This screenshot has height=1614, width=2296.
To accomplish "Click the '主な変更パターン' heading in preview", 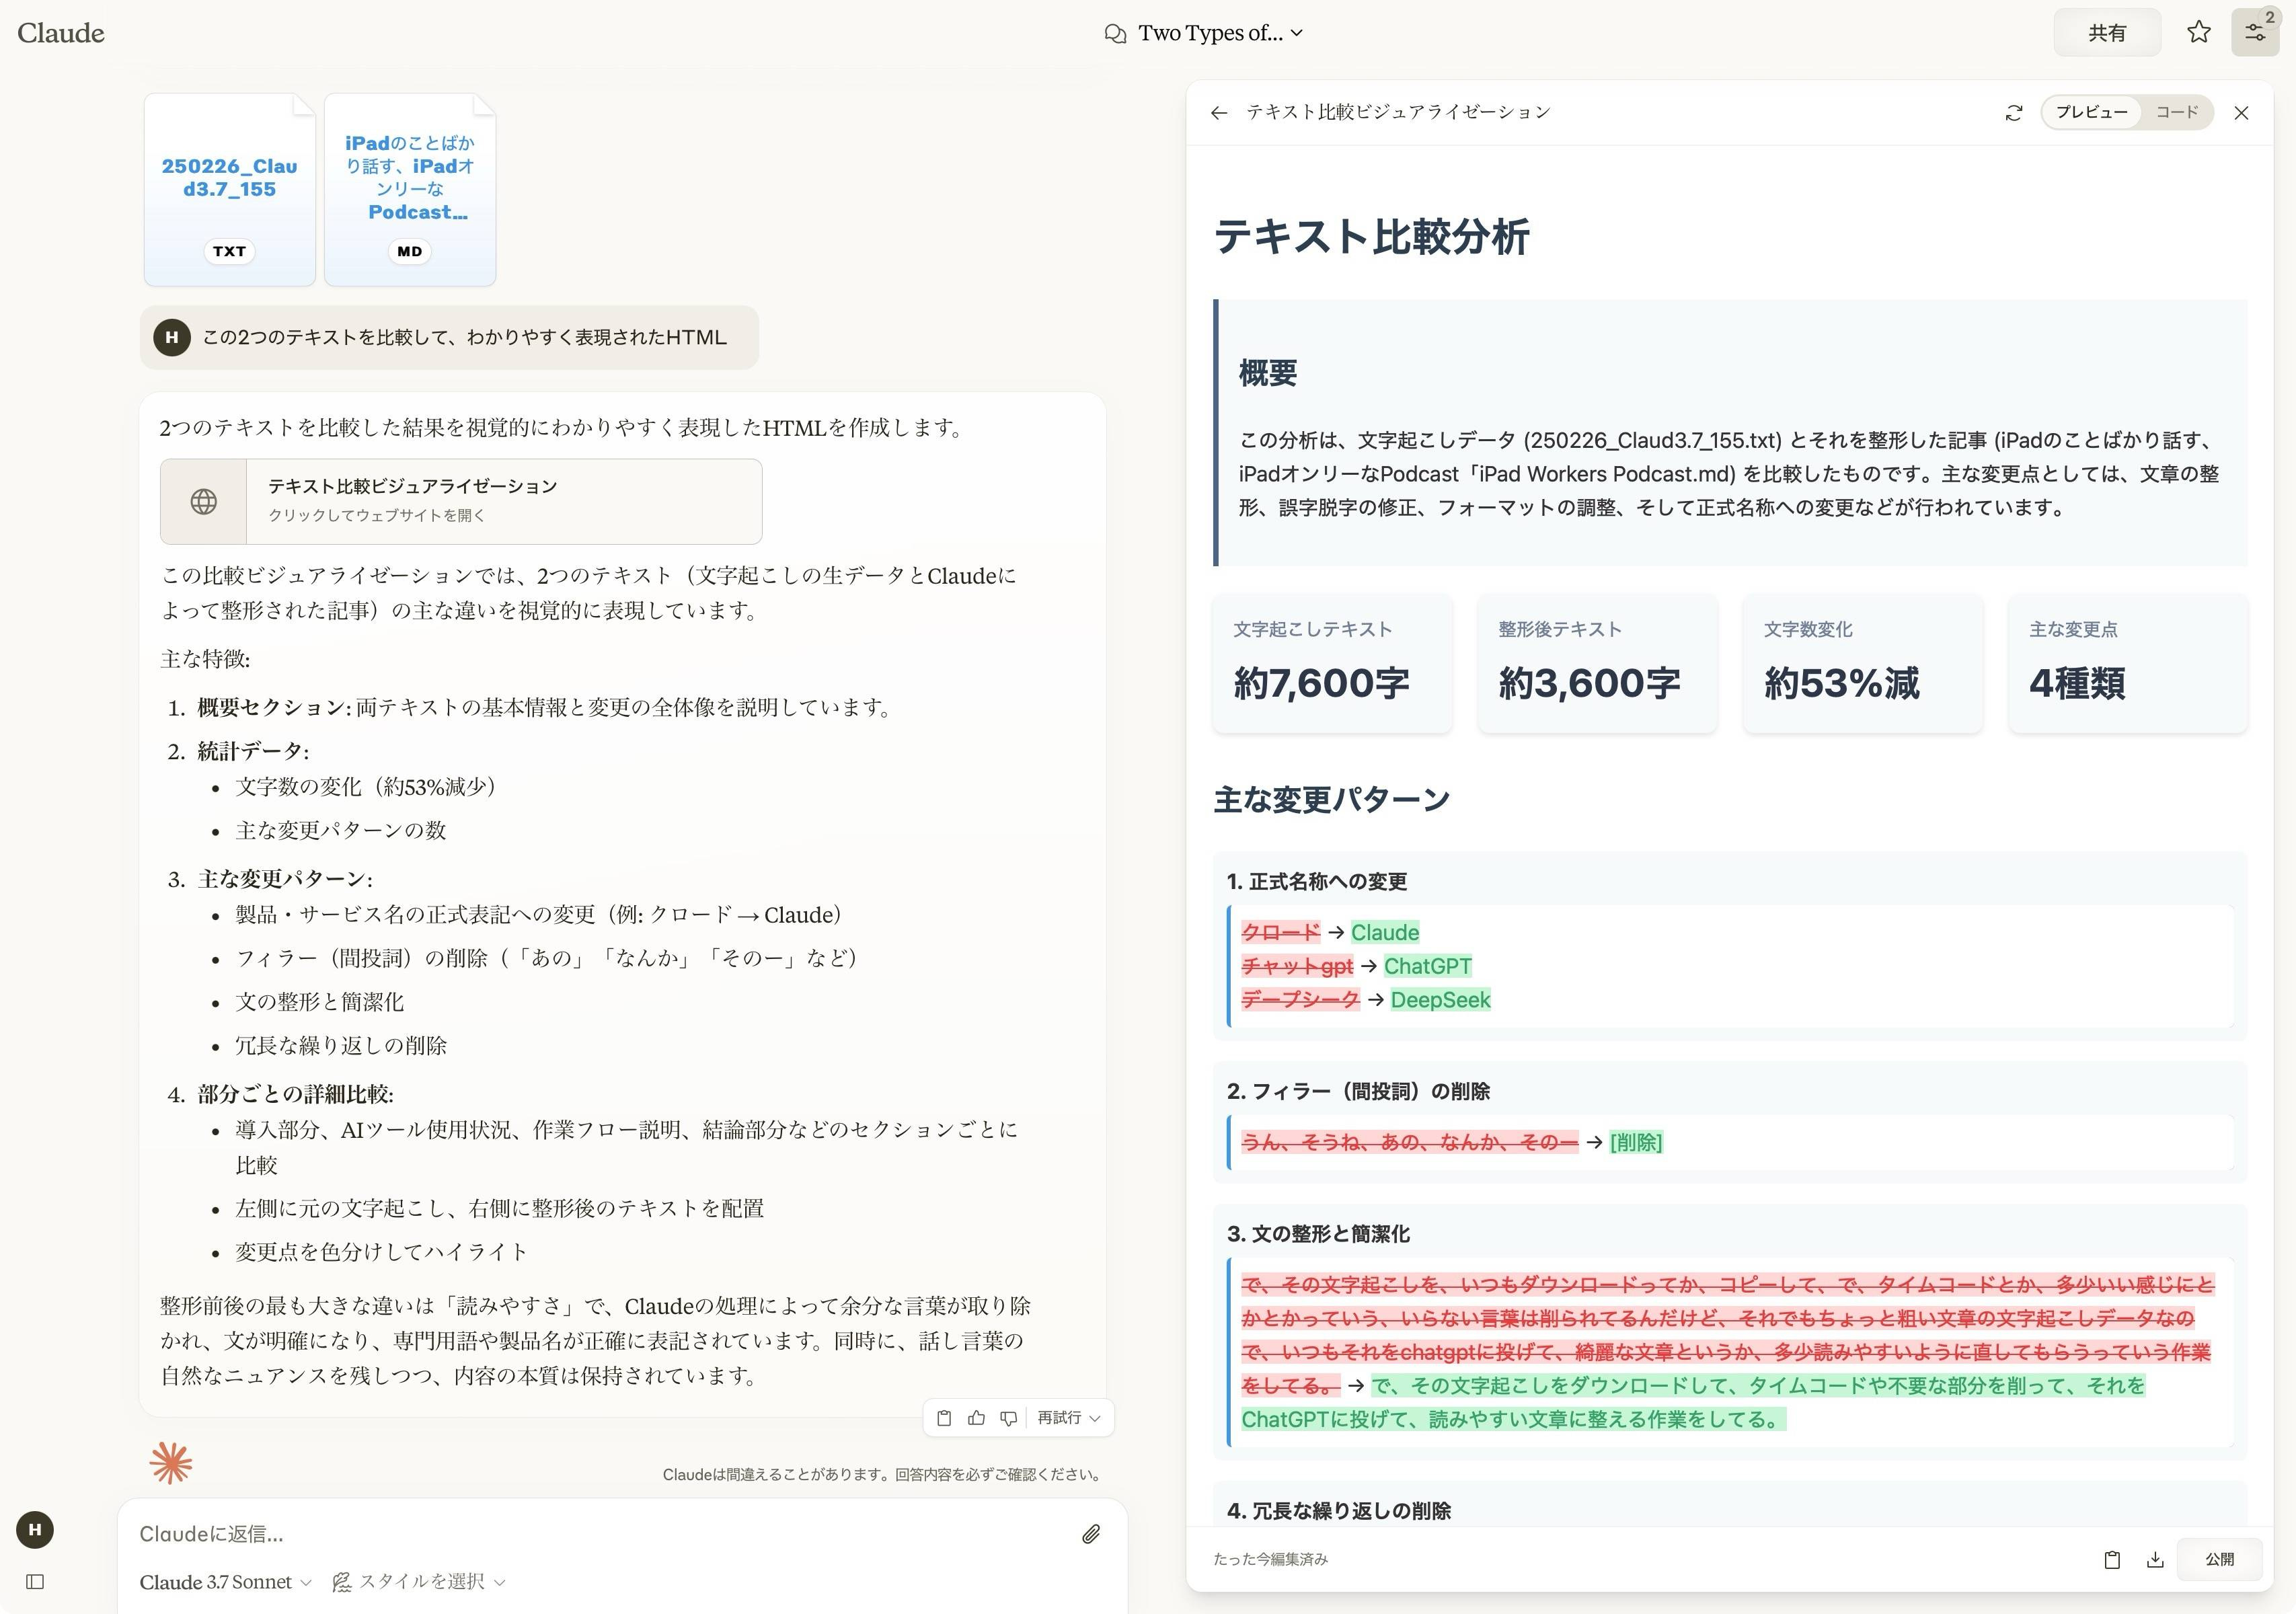I will coord(1331,800).
